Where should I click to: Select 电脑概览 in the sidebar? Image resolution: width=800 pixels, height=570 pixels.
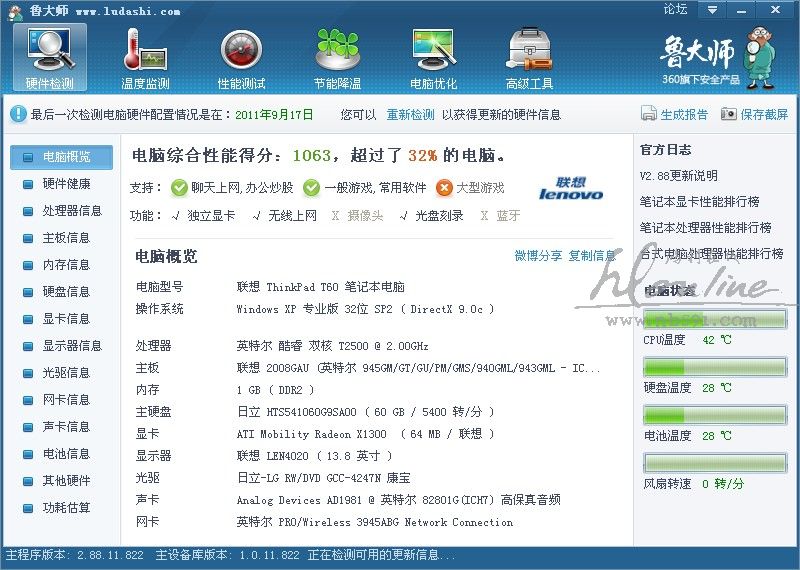61,157
